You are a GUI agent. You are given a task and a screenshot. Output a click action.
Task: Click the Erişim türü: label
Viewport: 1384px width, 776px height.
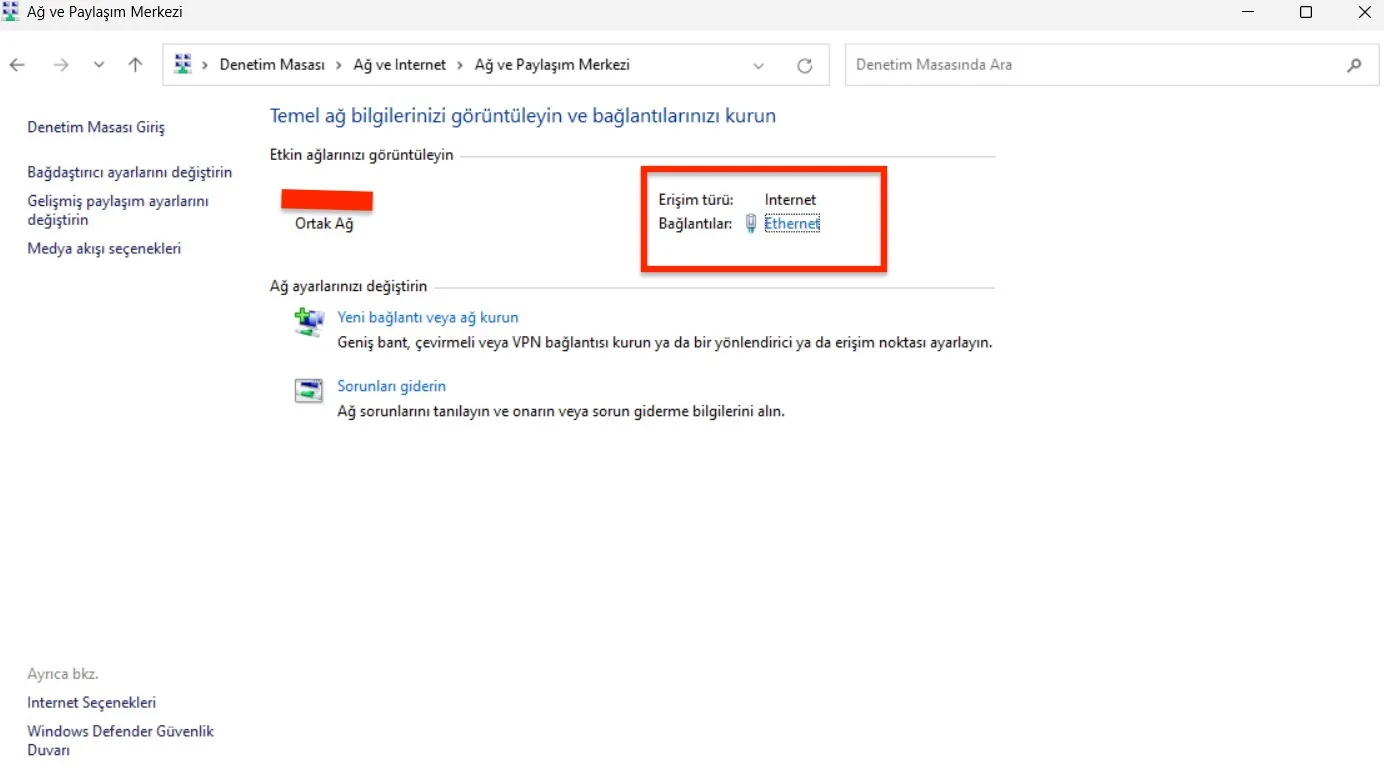point(696,200)
